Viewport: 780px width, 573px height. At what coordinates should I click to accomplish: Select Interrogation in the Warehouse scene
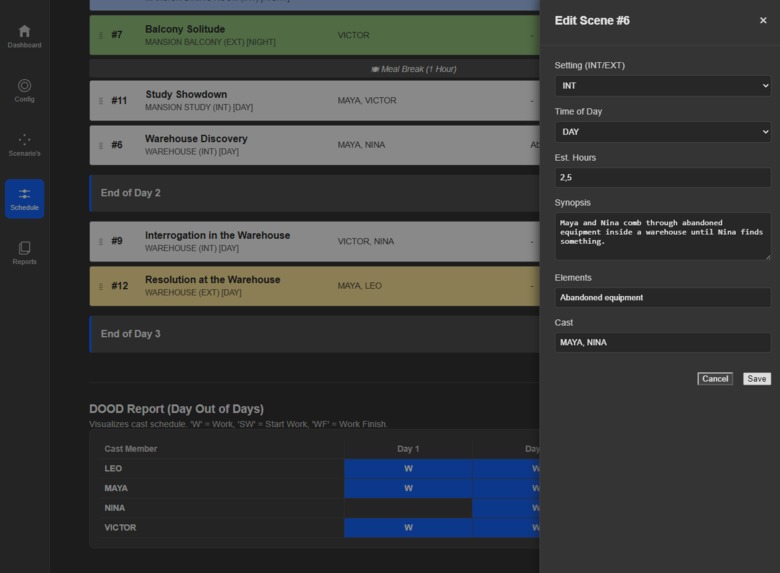(314, 241)
